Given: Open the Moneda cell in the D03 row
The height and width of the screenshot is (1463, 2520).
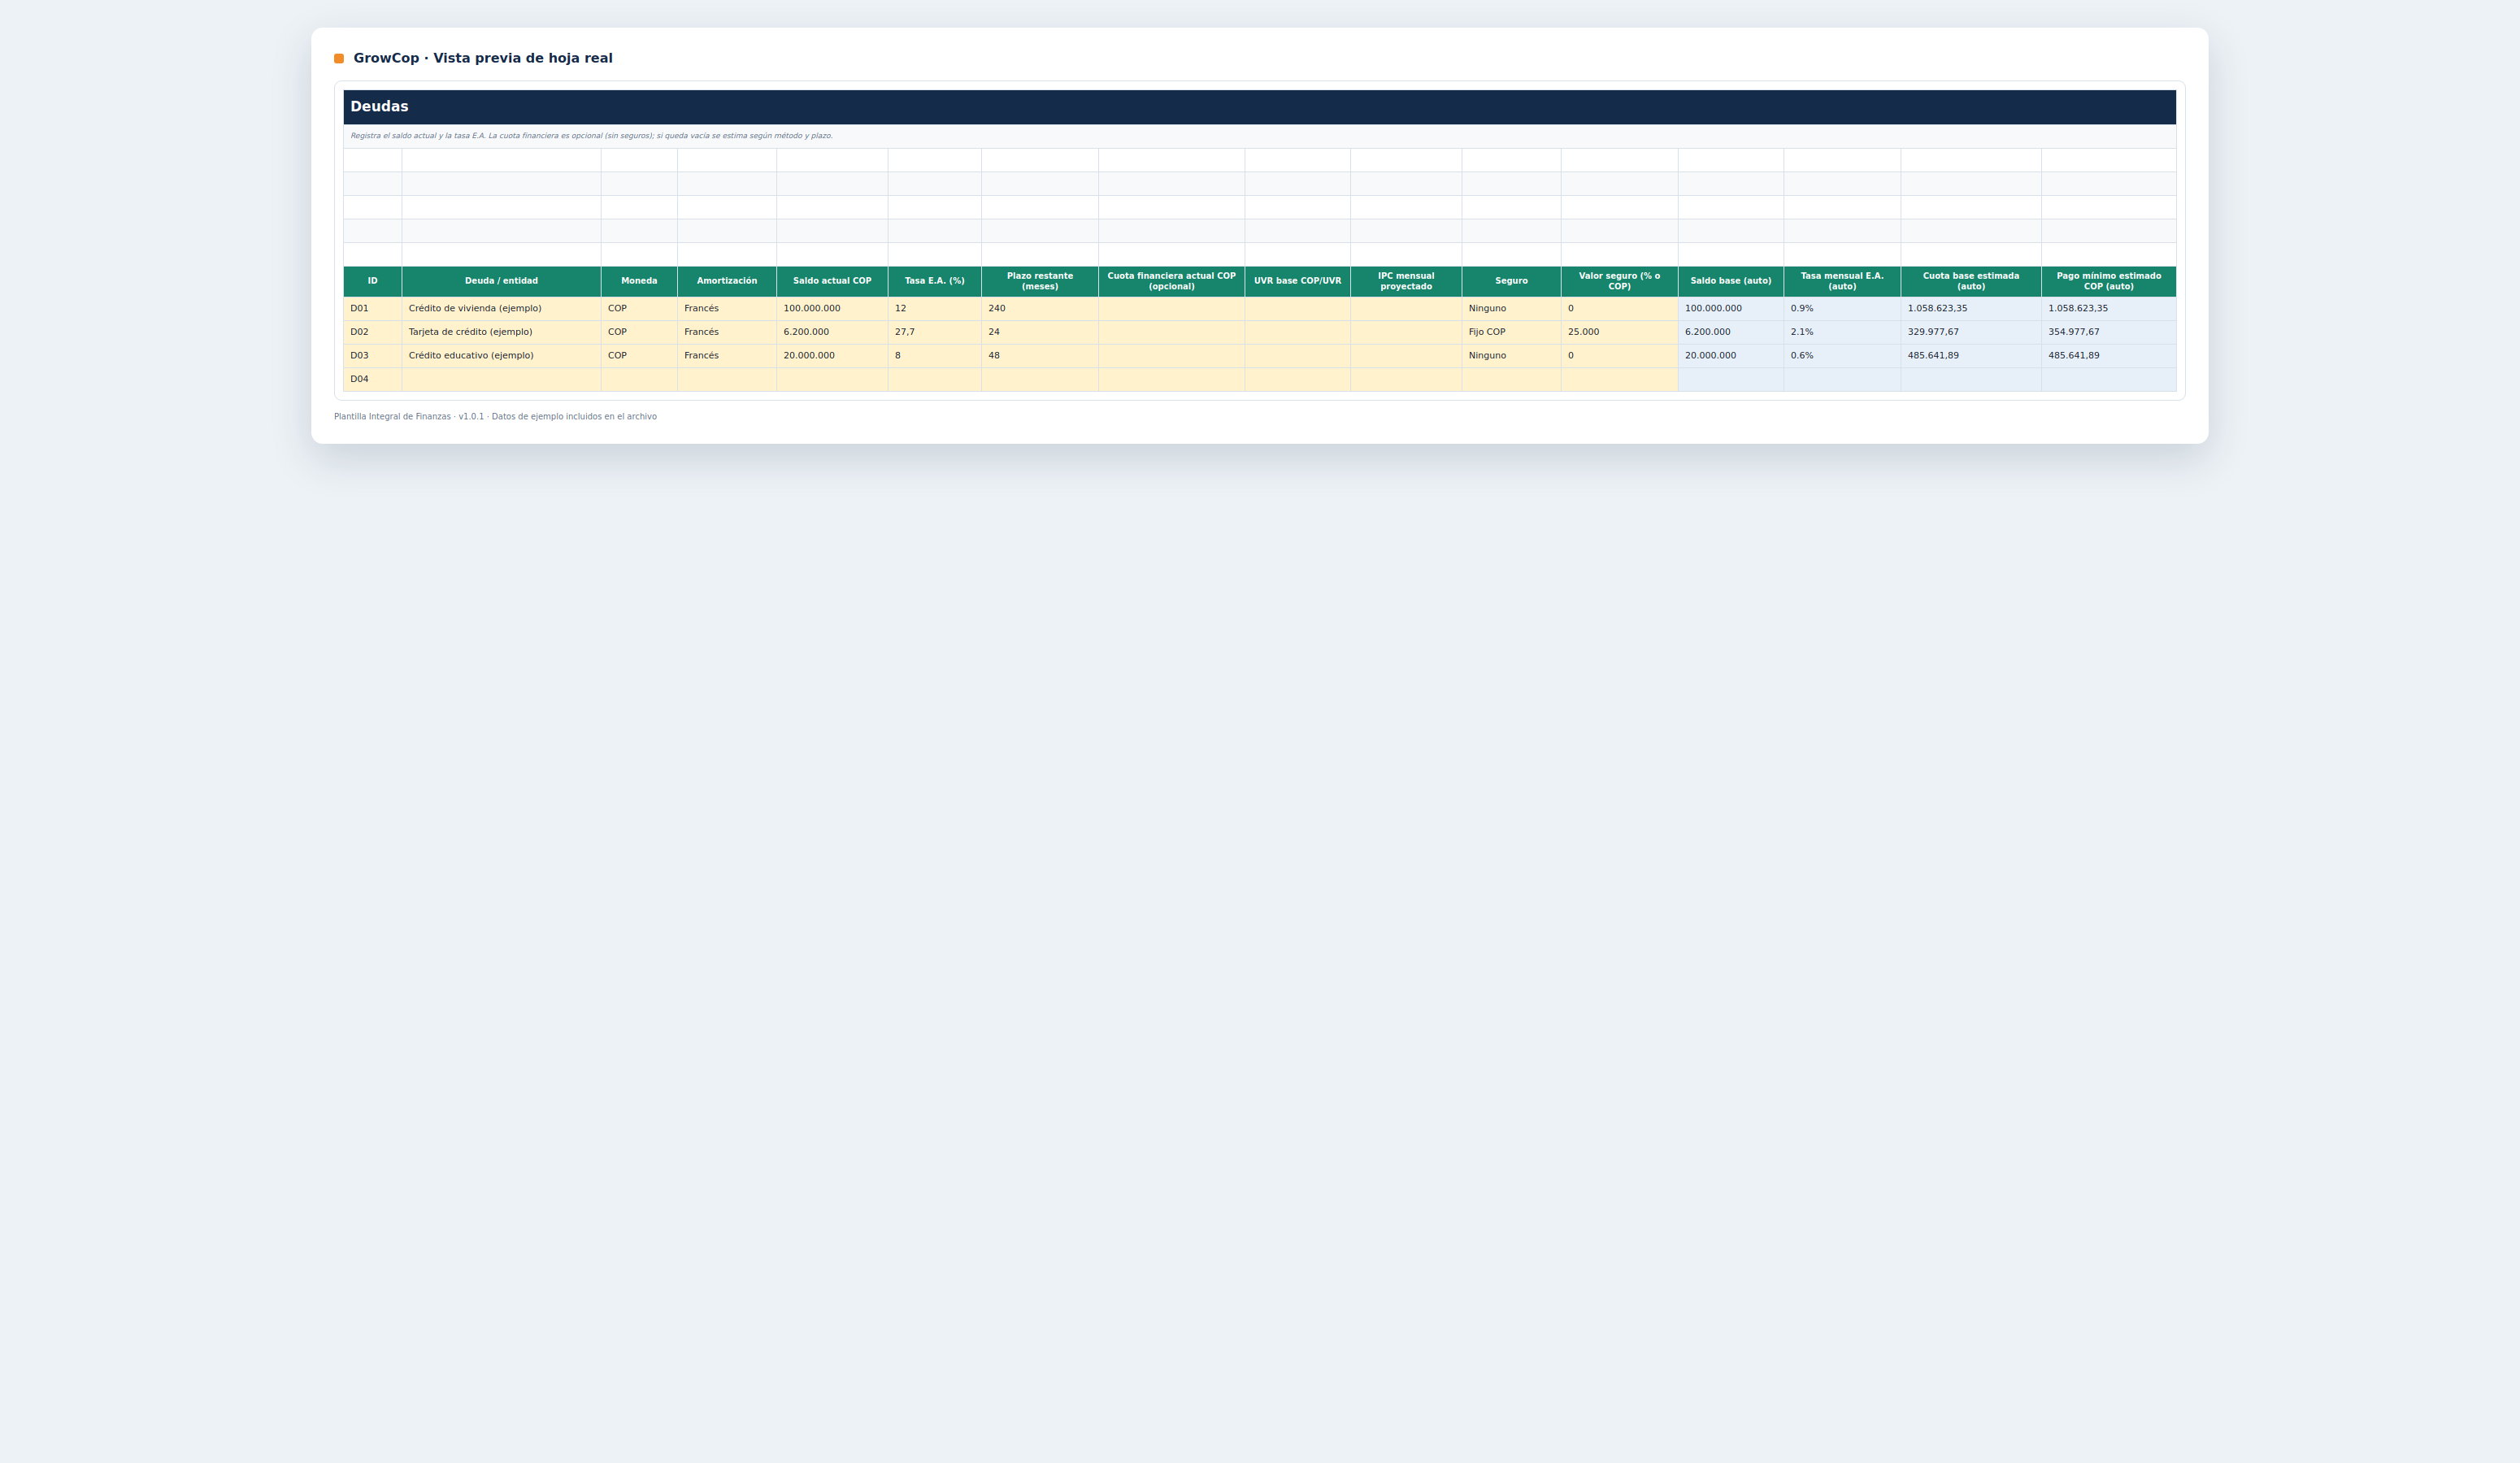Looking at the screenshot, I should coord(639,356).
